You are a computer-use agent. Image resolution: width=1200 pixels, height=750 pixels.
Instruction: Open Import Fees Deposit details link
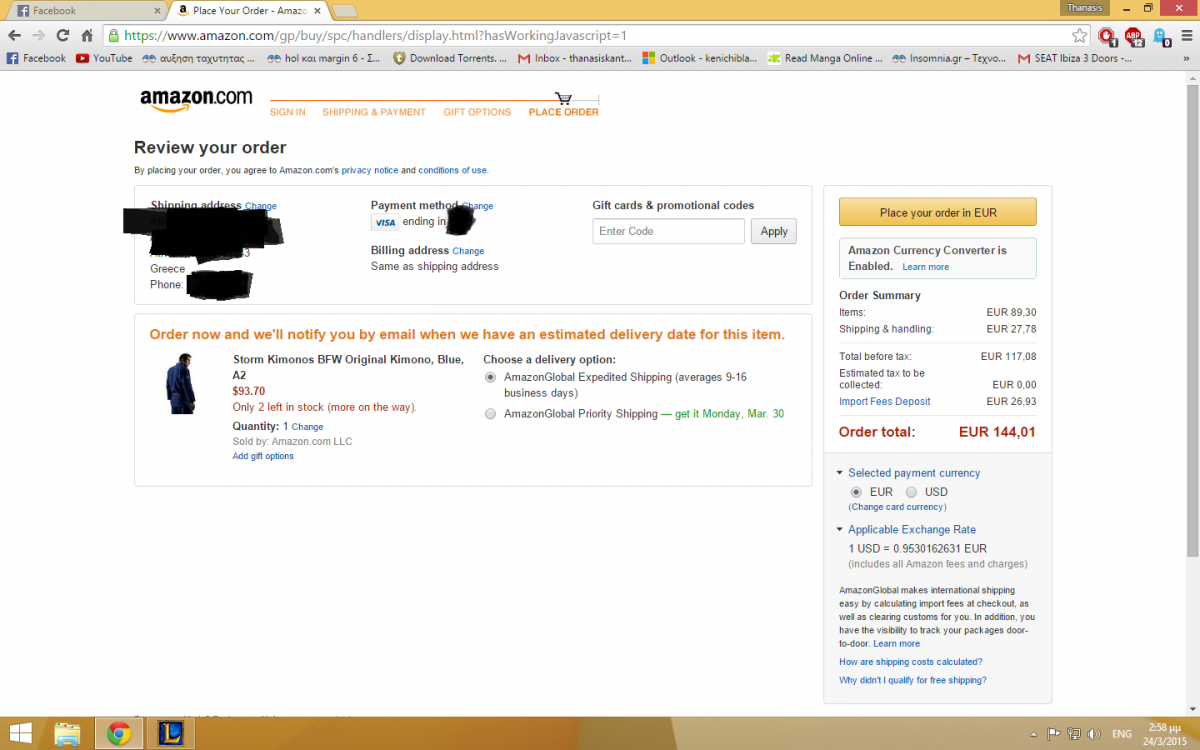885,401
